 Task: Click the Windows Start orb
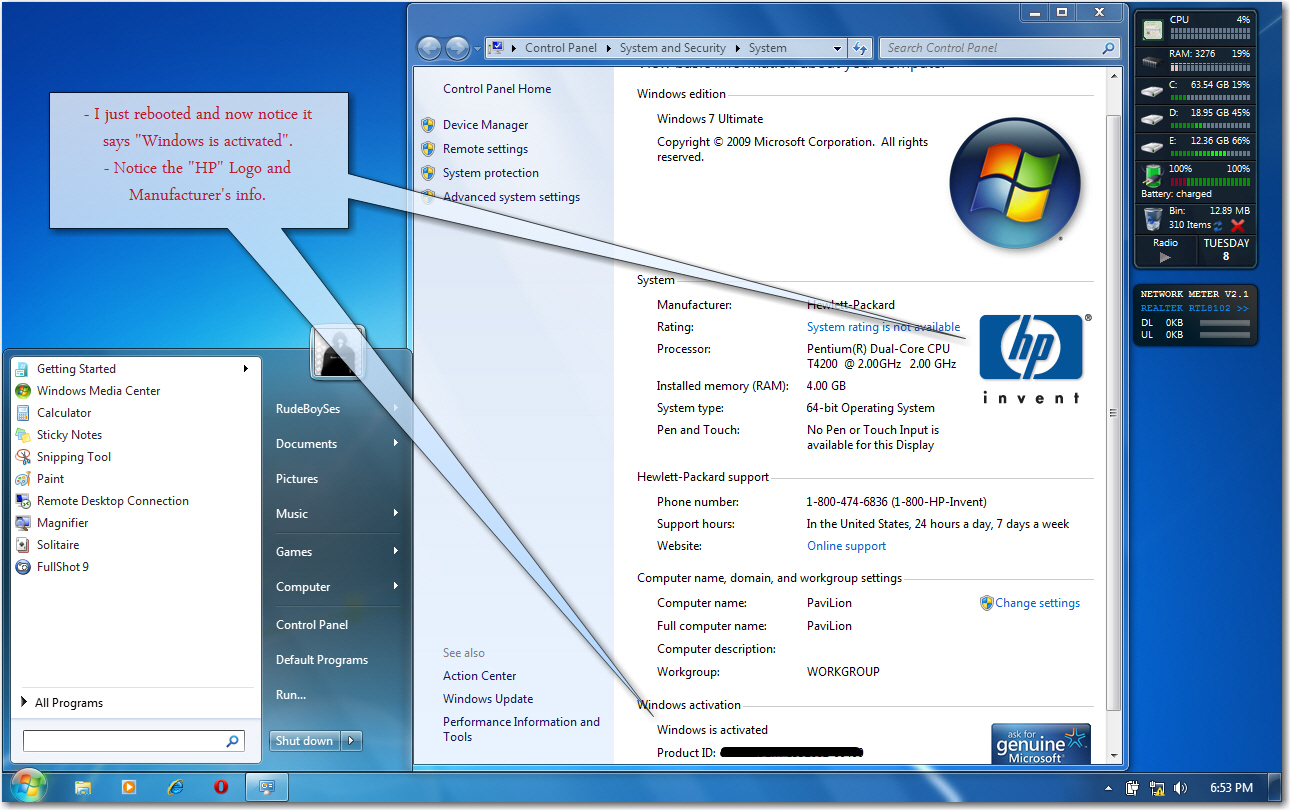(28, 786)
